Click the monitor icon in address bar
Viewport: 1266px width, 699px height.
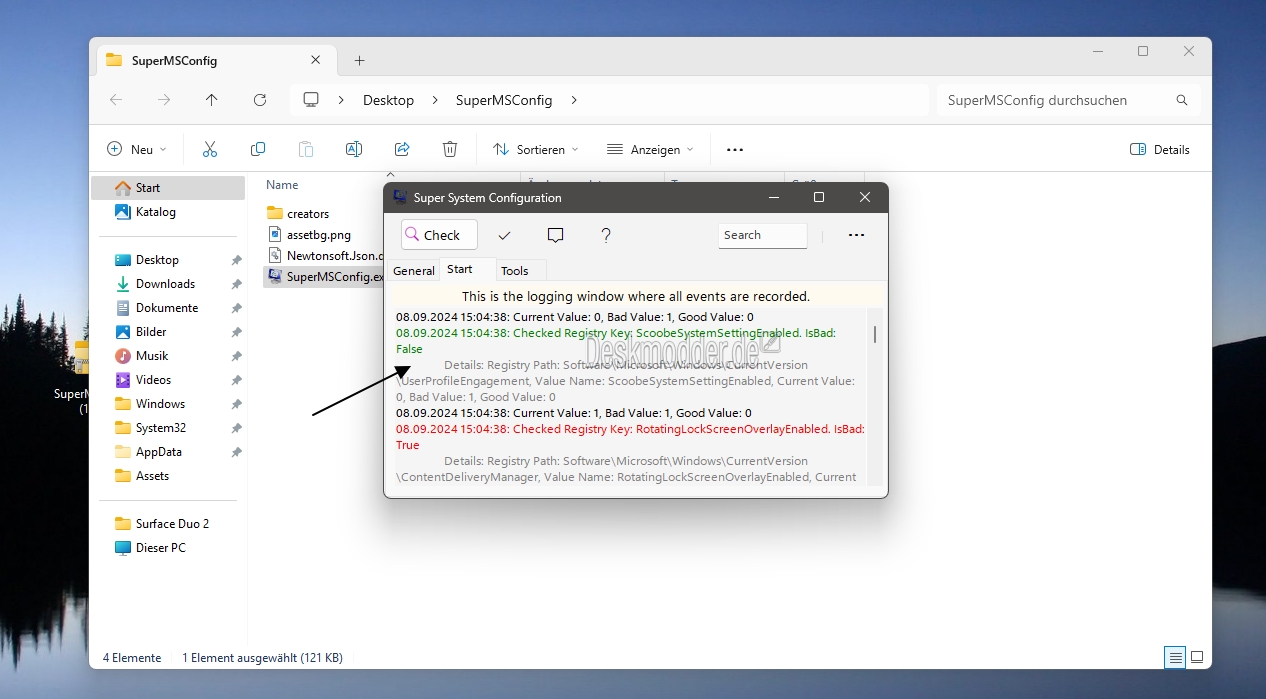[311, 100]
